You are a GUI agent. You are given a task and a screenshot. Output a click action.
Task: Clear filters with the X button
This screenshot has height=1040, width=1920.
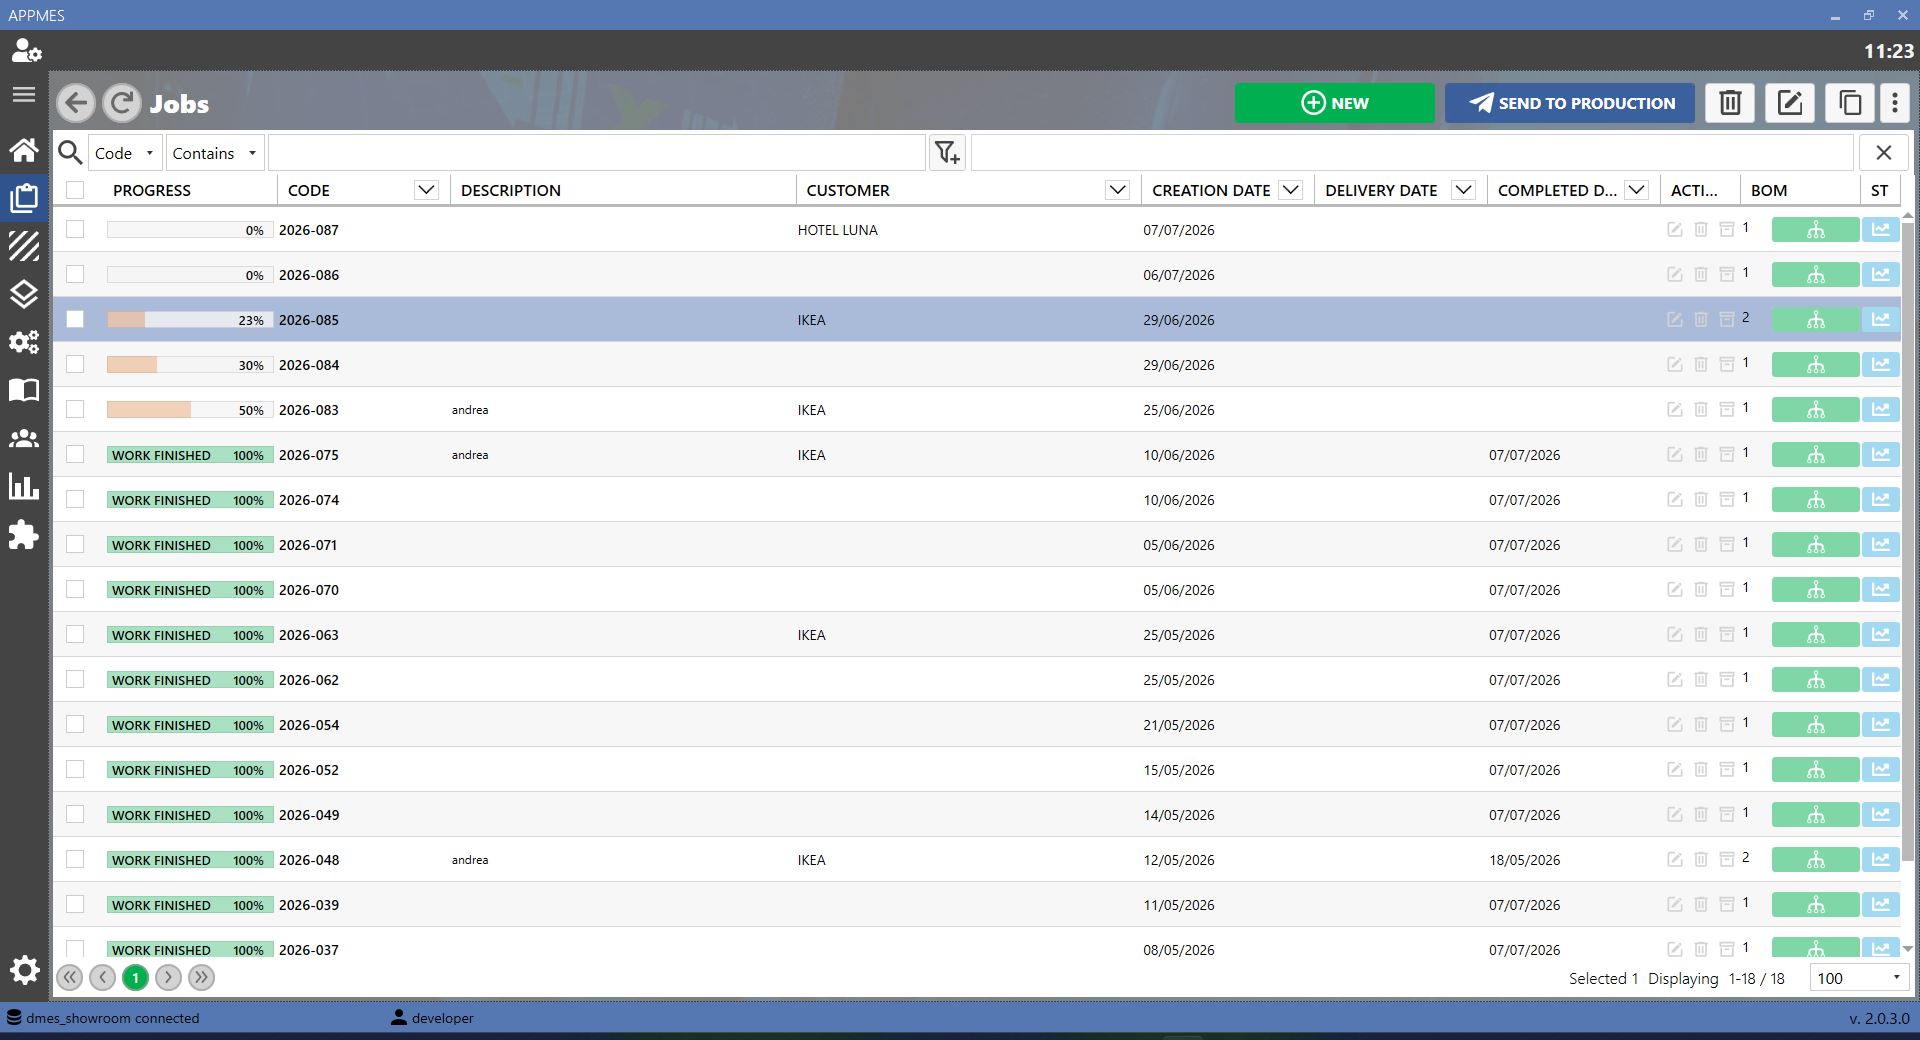pyautogui.click(x=1884, y=153)
